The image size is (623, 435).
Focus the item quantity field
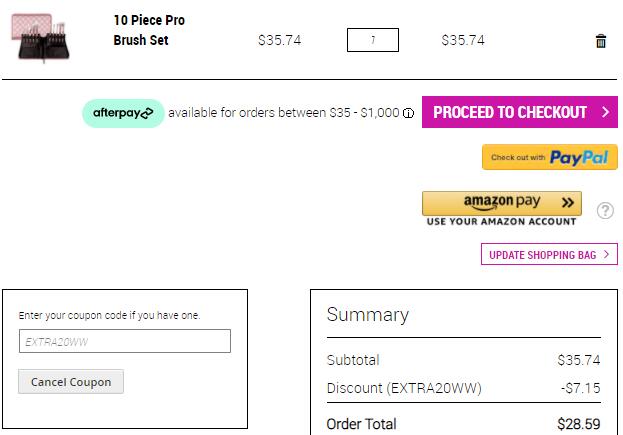pos(372,40)
